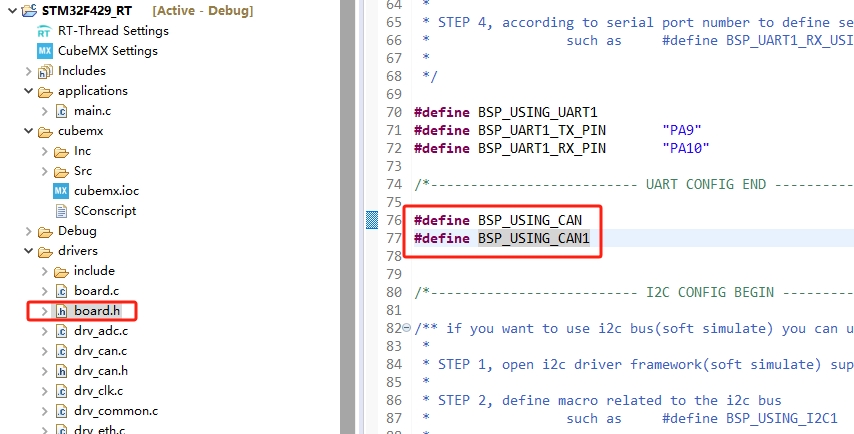This screenshot has width=854, height=434.
Task: Click BSP_USING_CAN on line 76
Action: click(530, 221)
